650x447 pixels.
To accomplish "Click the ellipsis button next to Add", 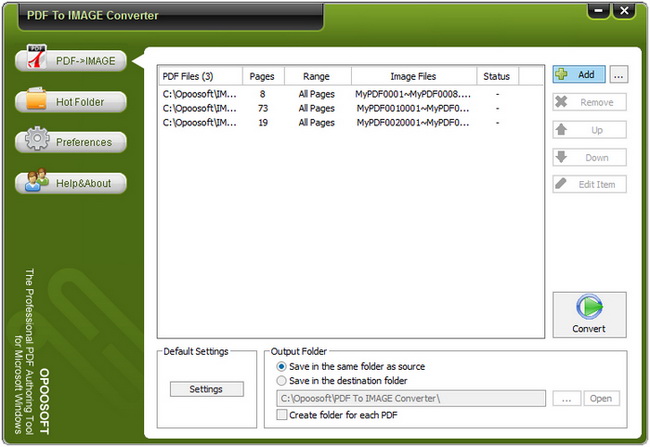I will coord(619,75).
